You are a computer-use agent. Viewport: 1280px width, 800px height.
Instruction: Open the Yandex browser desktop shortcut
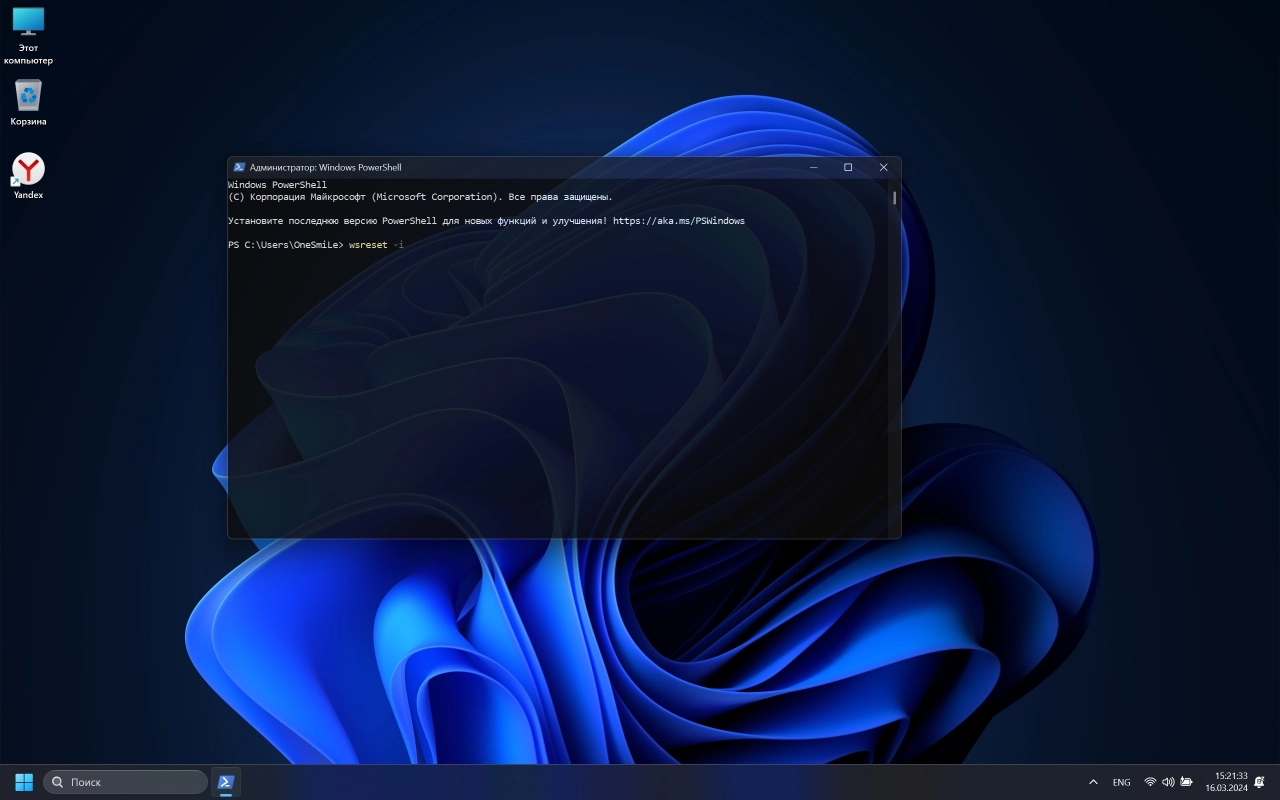coord(28,176)
